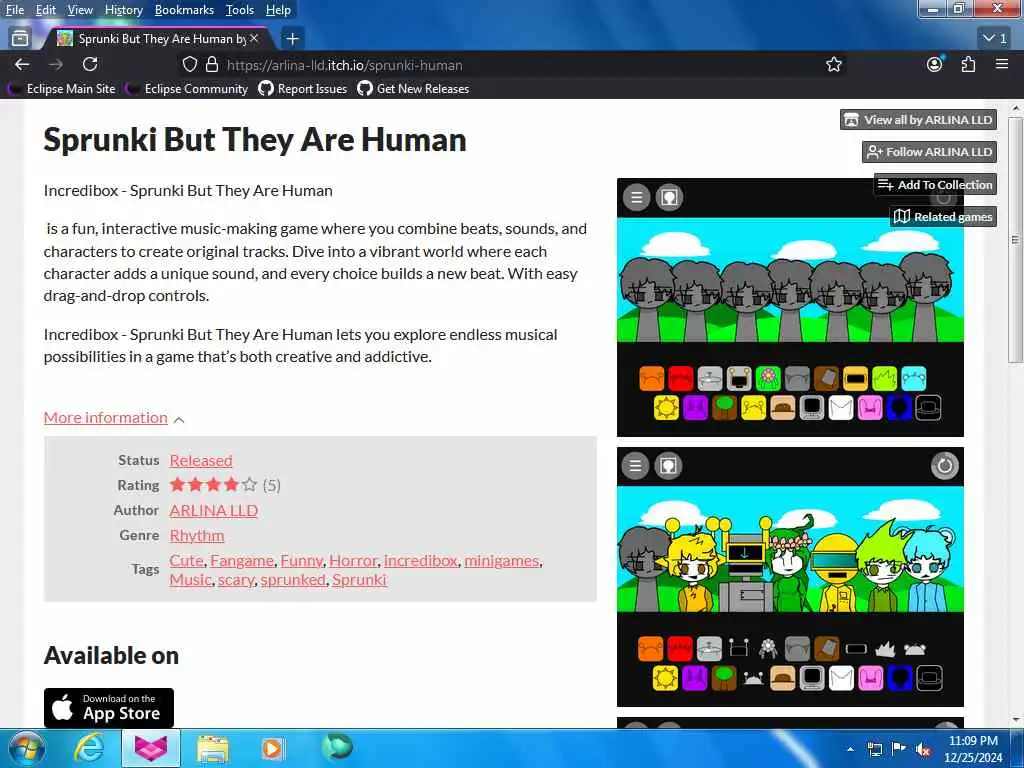
Task: Open the incredibox tag
Action: pyautogui.click(x=421, y=560)
